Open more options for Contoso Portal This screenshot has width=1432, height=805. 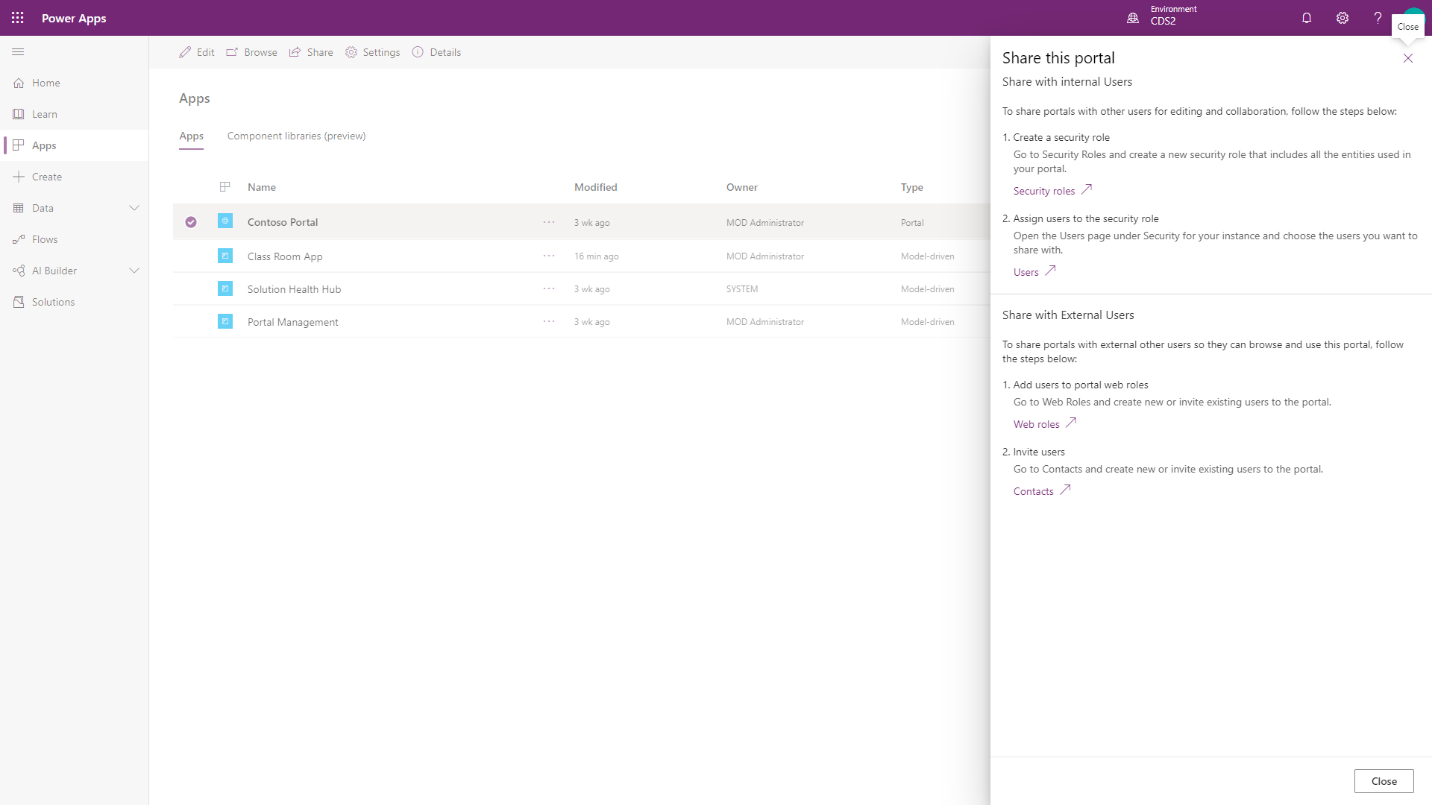click(x=549, y=222)
